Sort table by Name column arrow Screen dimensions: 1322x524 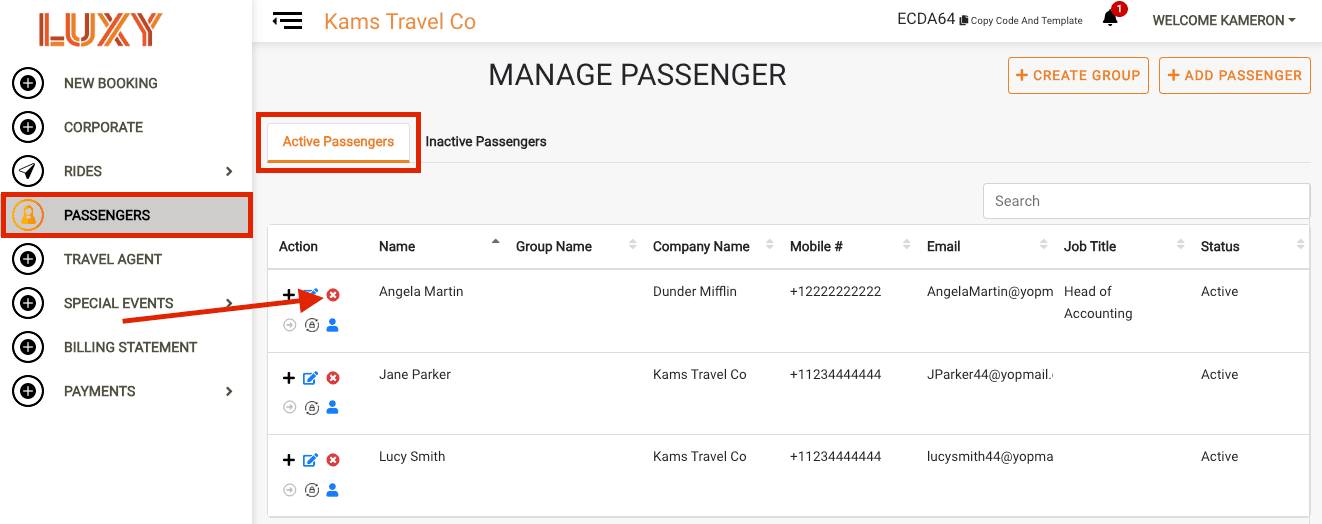(495, 243)
